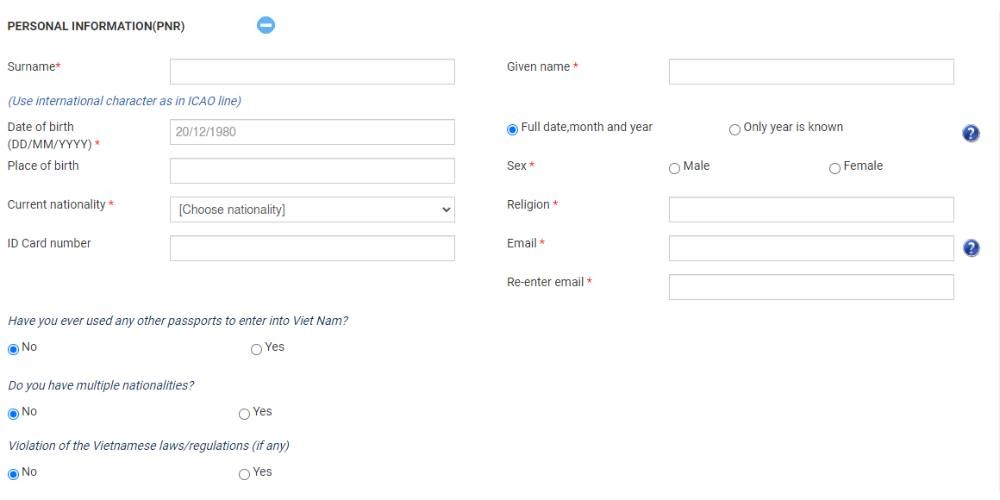Image resolution: width=1000 pixels, height=500 pixels.
Task: Click the Religion input field
Action: [811, 210]
